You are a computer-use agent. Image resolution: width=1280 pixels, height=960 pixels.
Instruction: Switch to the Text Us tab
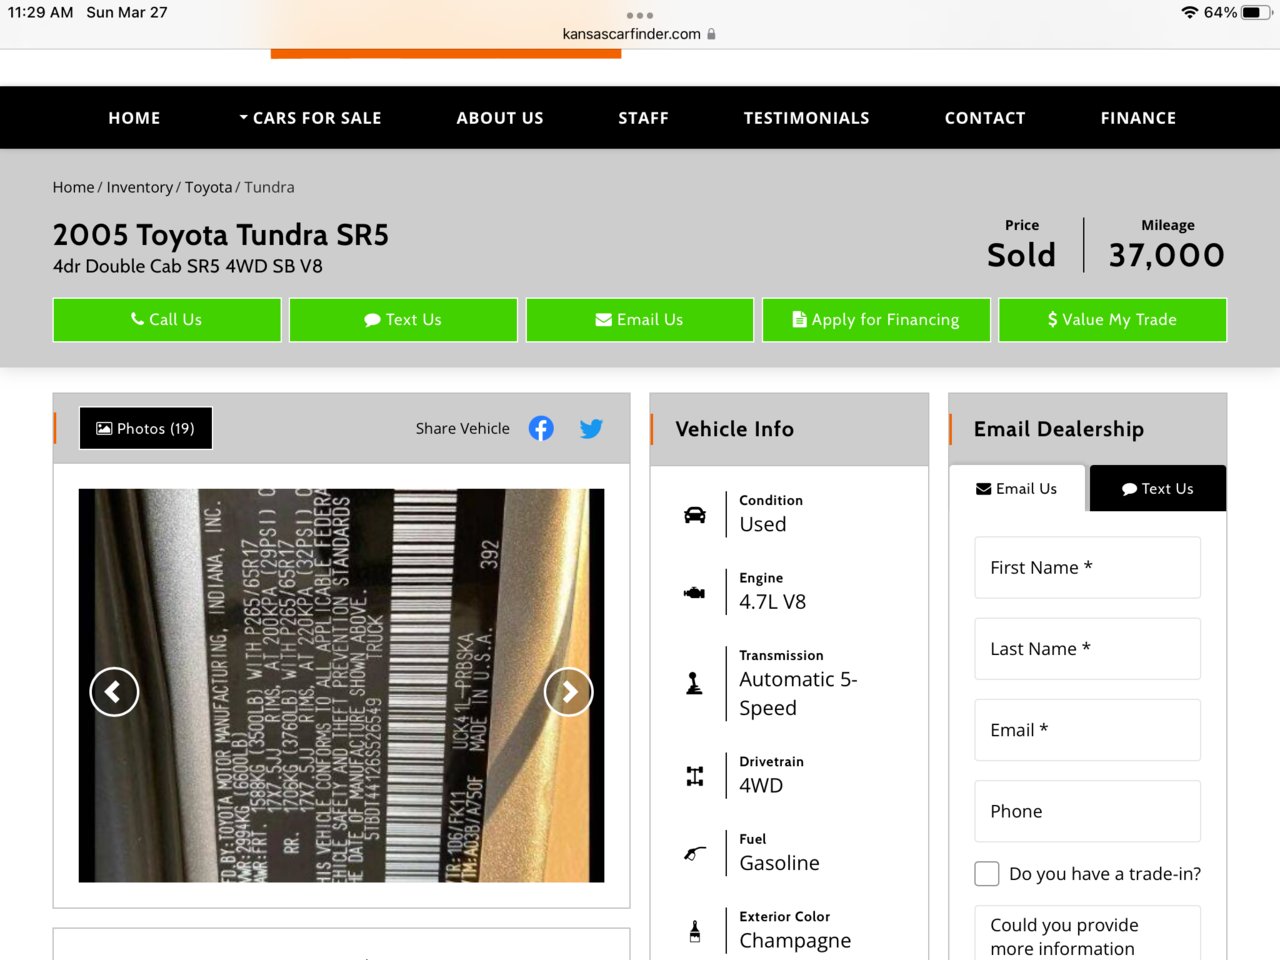pos(1158,489)
